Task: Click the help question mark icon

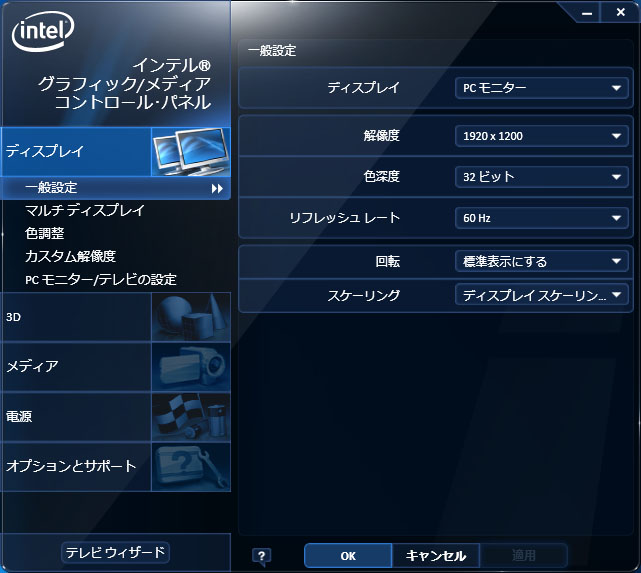Action: tap(262, 556)
